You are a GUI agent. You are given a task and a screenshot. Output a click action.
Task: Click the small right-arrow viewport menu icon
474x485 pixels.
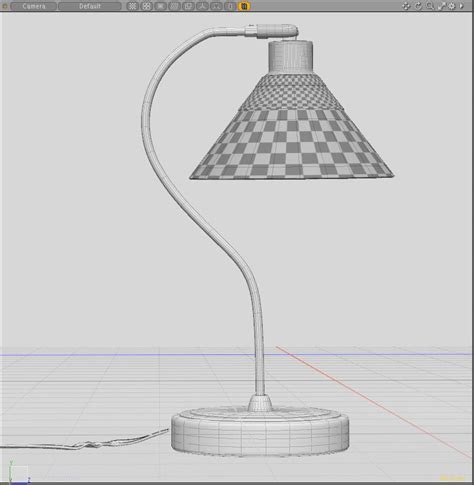pyautogui.click(x=462, y=6)
